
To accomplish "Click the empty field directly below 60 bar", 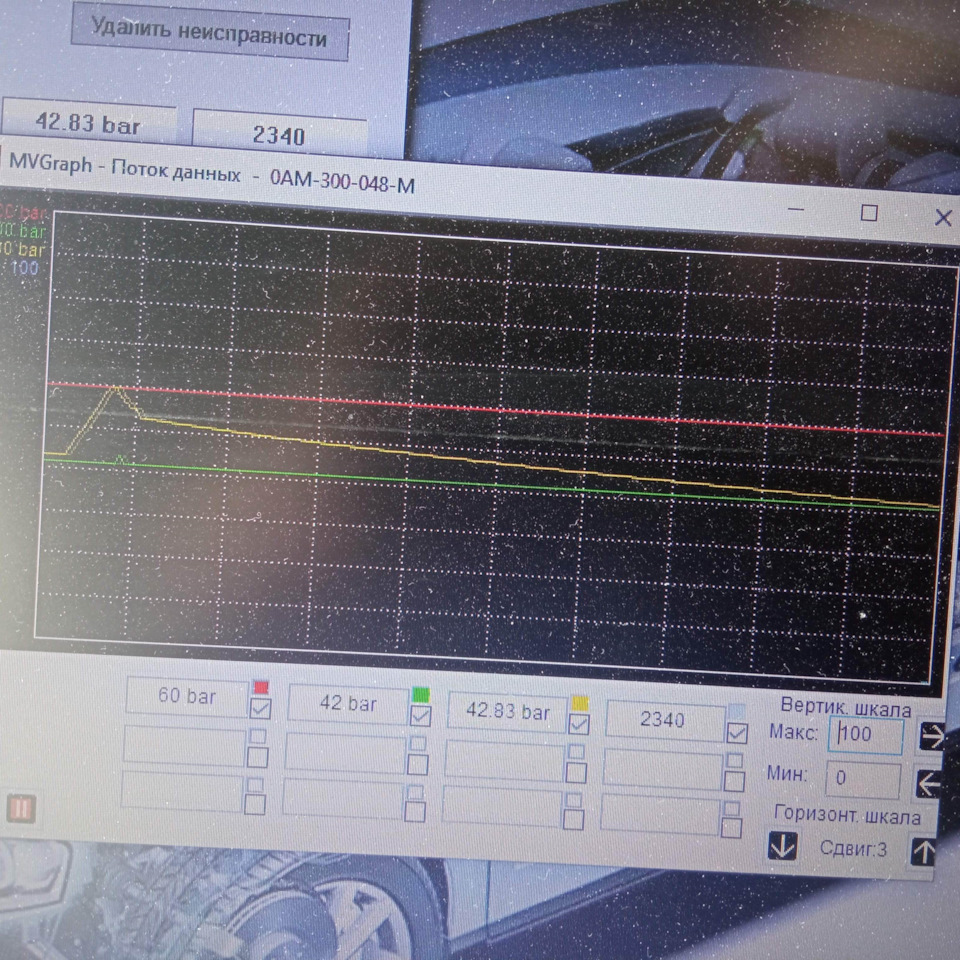I will (x=185, y=745).
